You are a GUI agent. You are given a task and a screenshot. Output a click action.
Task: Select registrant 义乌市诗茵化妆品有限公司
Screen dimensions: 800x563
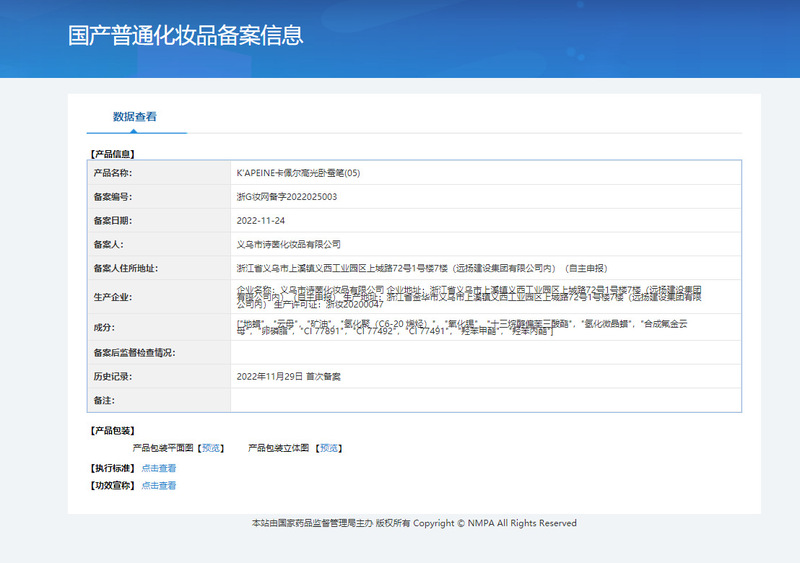[288, 244]
